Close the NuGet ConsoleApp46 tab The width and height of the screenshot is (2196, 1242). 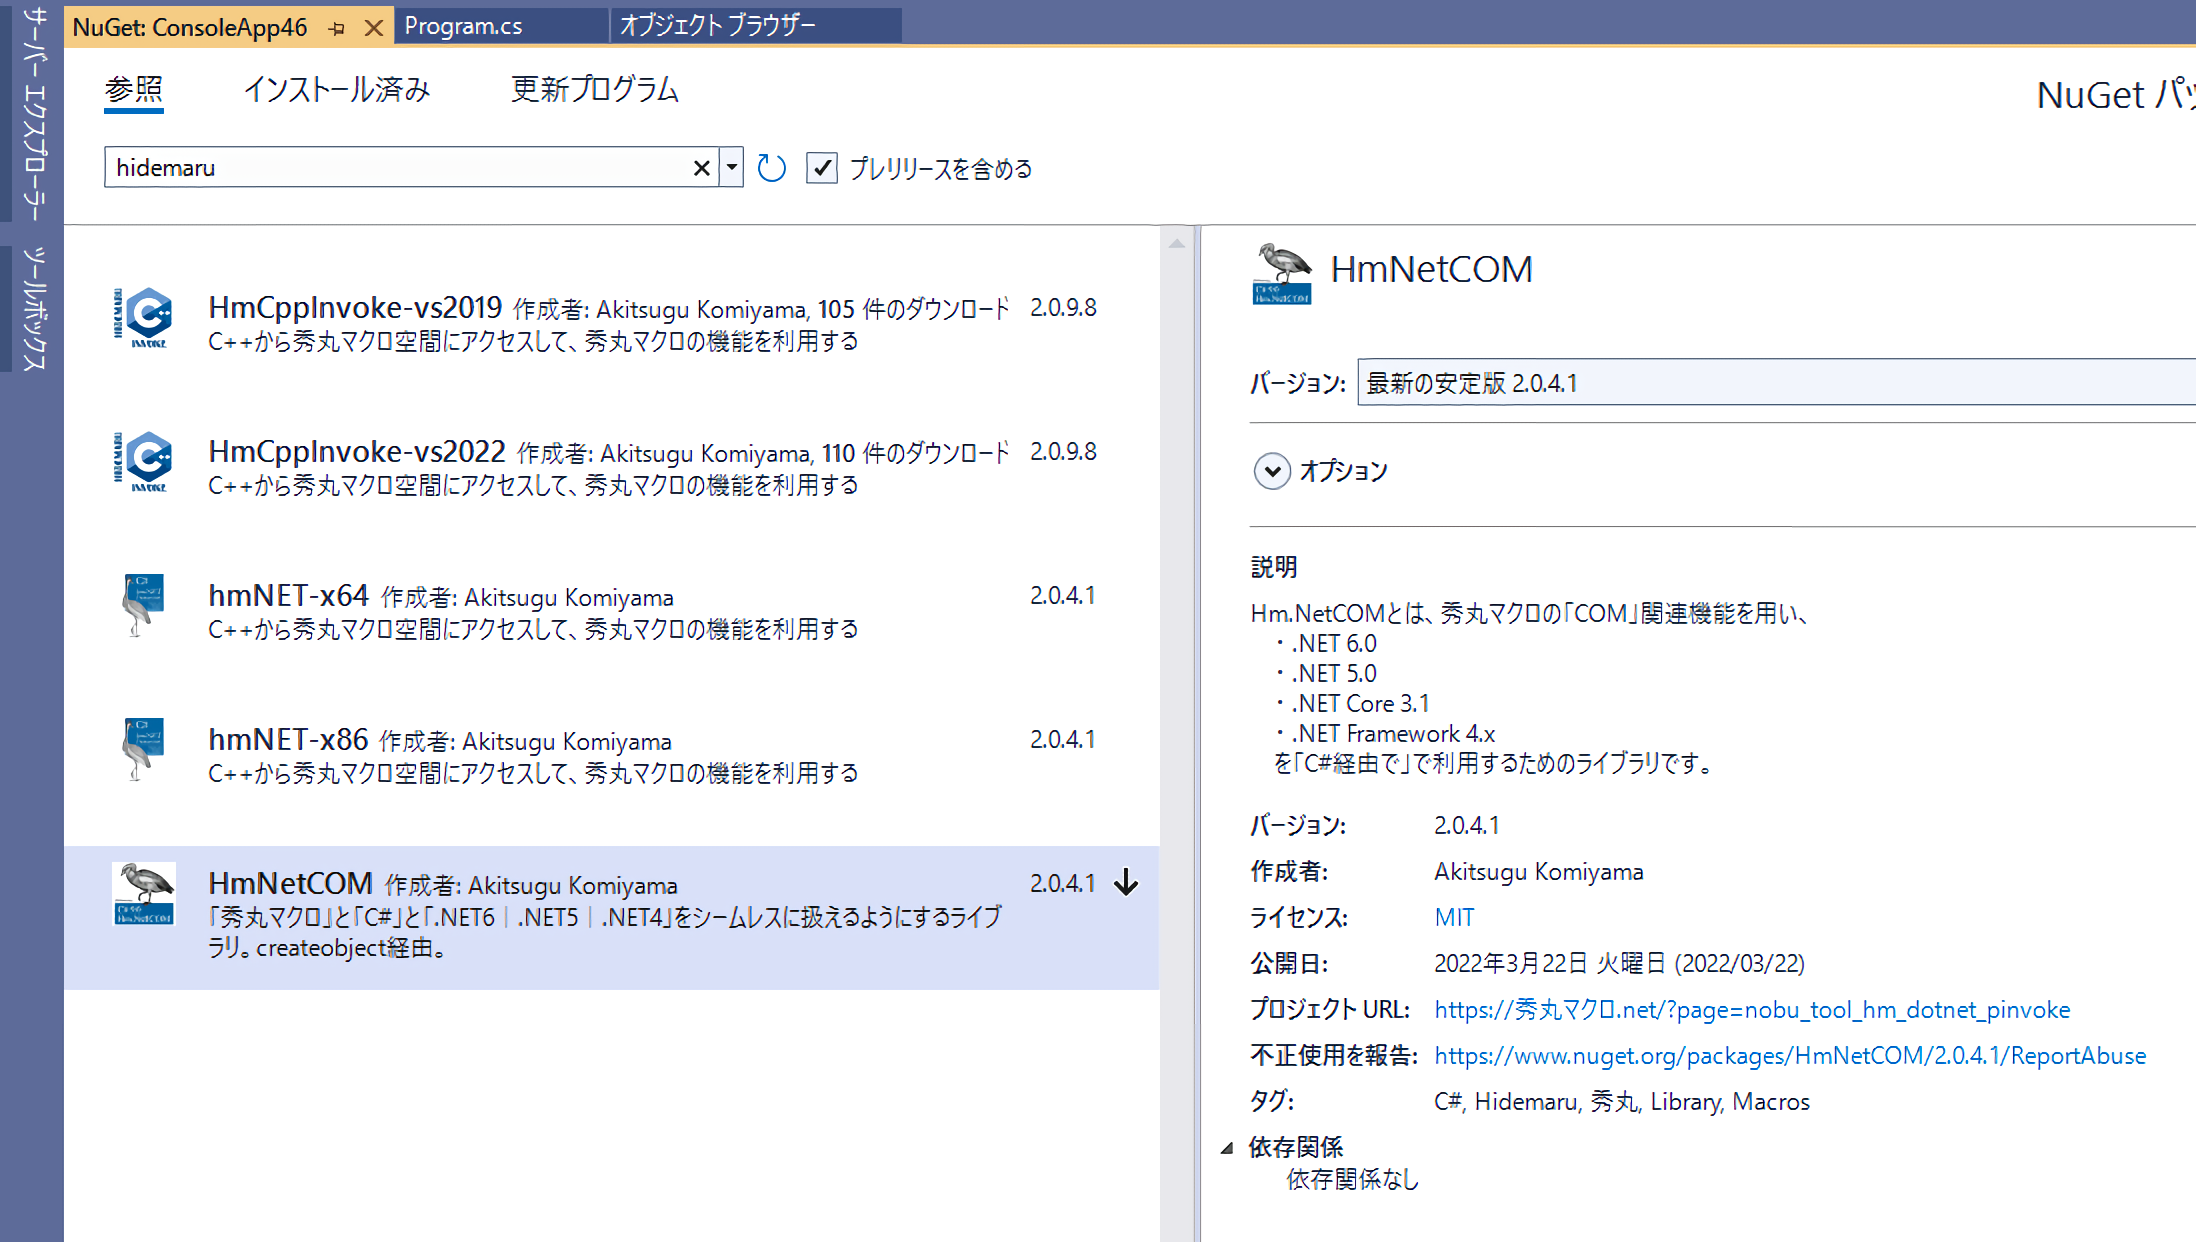[374, 28]
